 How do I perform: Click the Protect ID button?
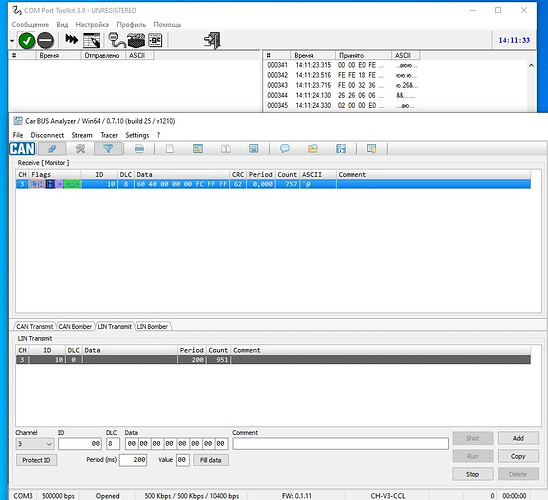tap(36, 460)
